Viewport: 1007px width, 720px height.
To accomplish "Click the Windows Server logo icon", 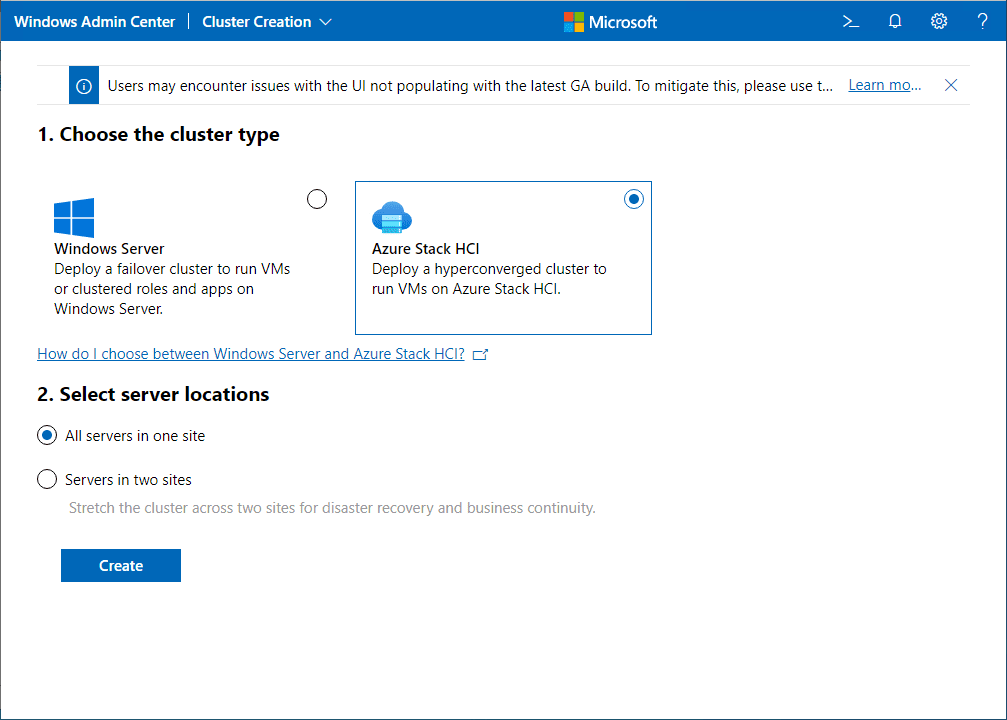I will (x=74, y=217).
